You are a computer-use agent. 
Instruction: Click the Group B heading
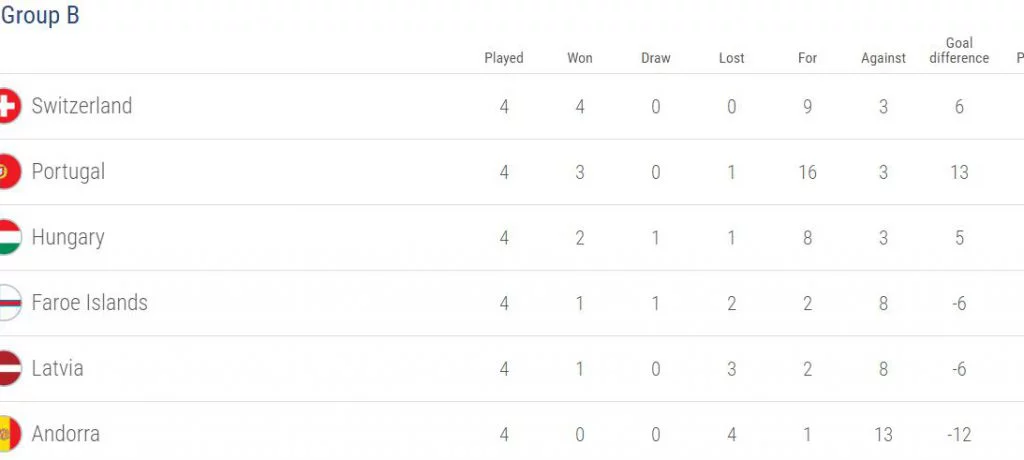(x=40, y=16)
